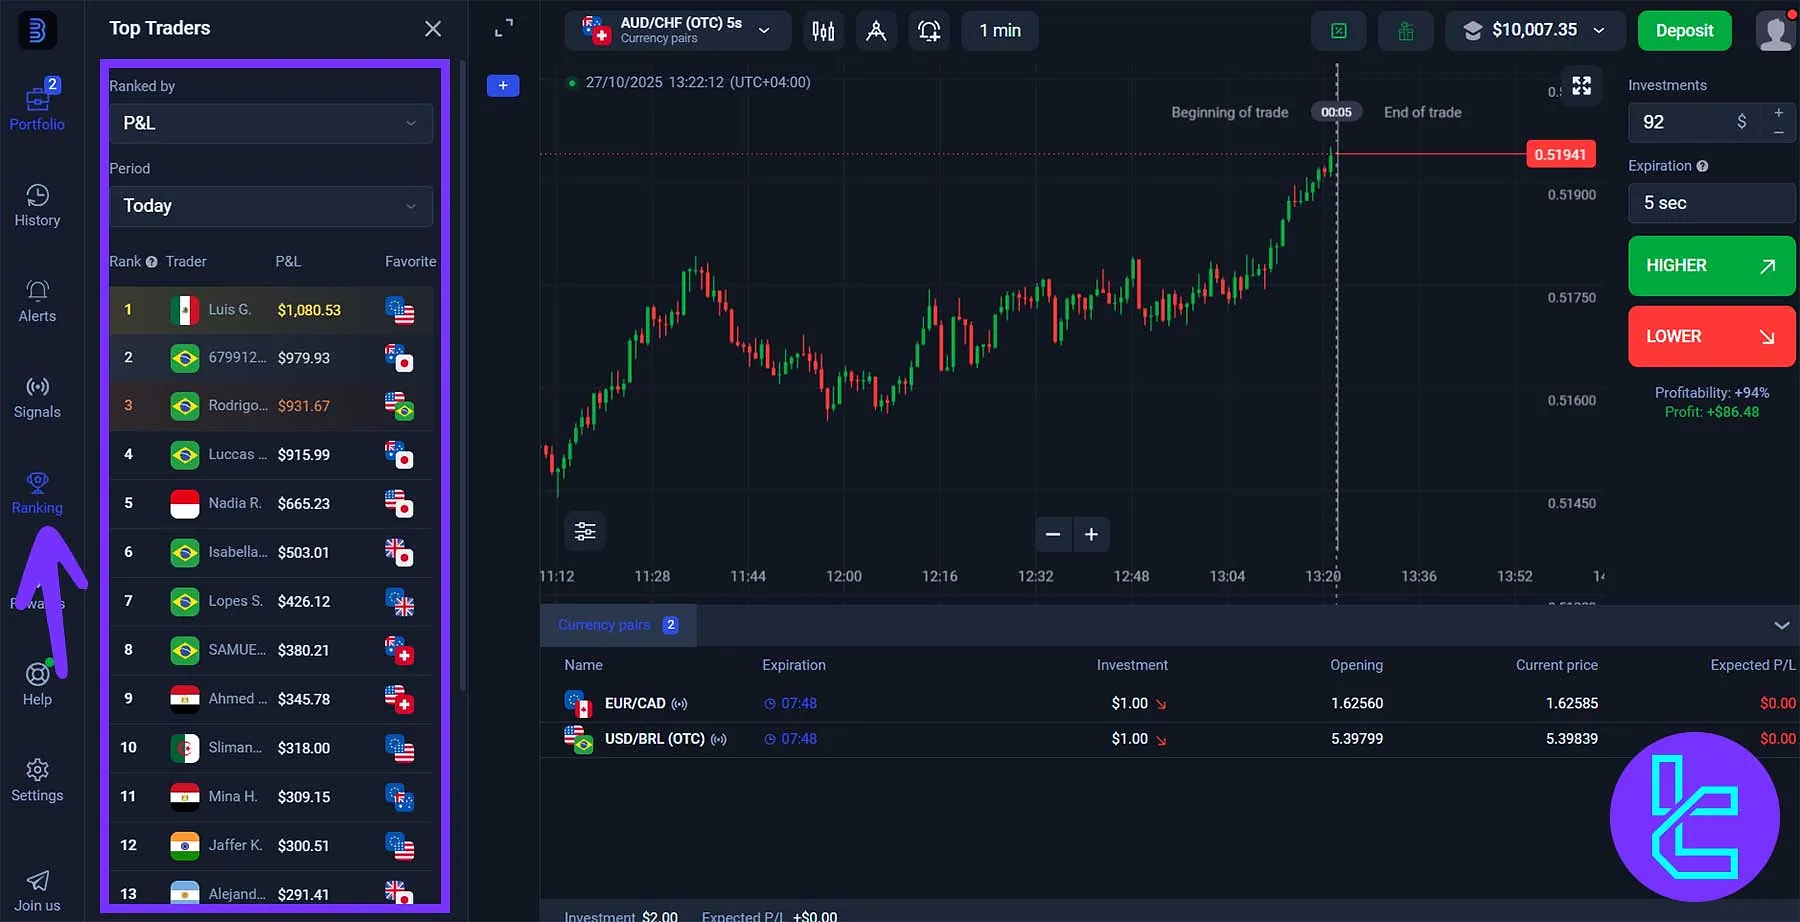
Task: Expand the chart to fullscreen
Action: point(1581,86)
